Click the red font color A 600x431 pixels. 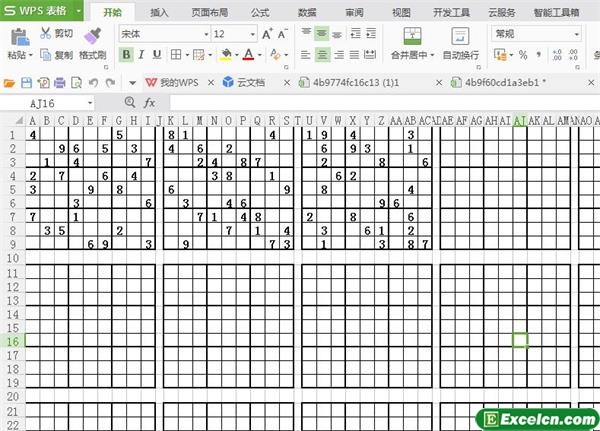[248, 54]
